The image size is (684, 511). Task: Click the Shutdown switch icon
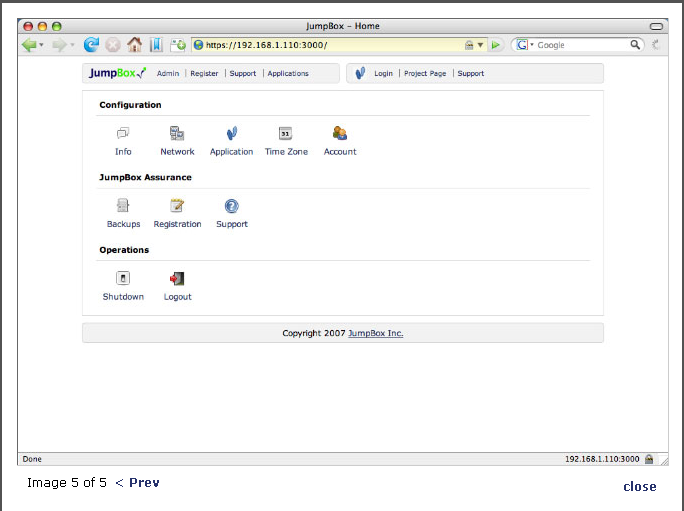(x=123, y=278)
